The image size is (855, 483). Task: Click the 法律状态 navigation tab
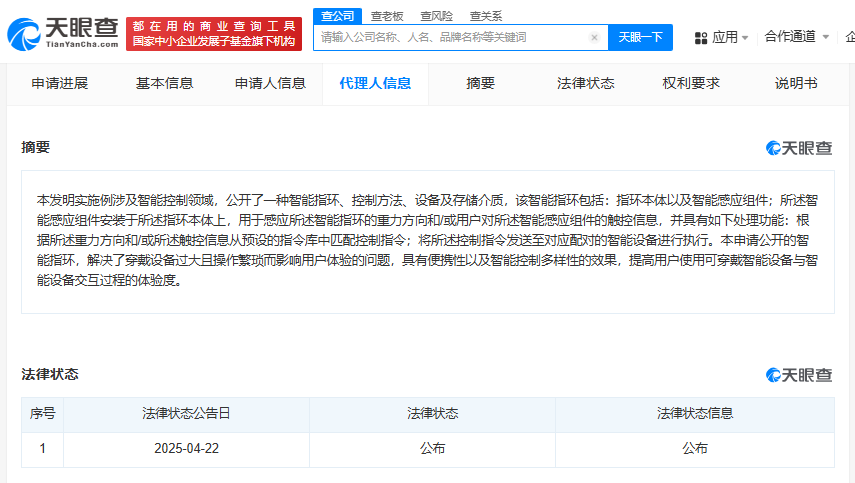(x=586, y=83)
